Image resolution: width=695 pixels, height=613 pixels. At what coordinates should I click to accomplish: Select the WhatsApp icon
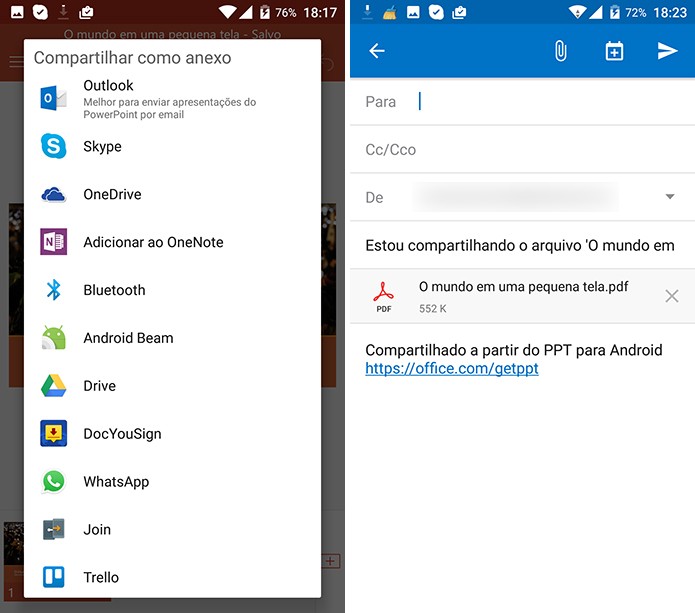click(53, 481)
